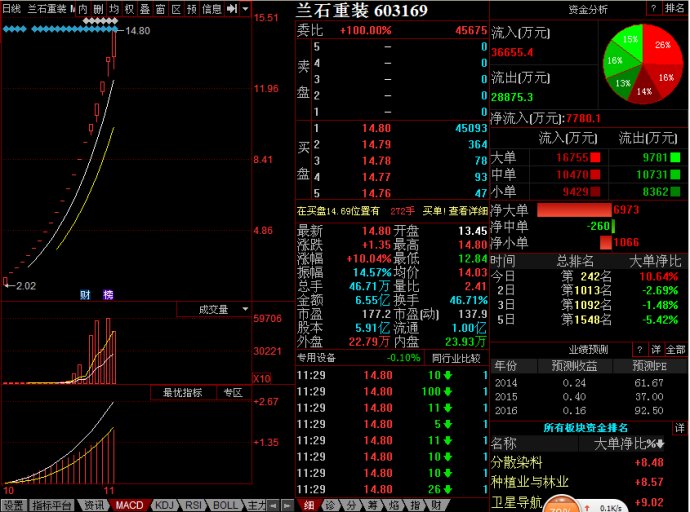
Task: Sort by 大单净比% column header
Action: click(628, 444)
